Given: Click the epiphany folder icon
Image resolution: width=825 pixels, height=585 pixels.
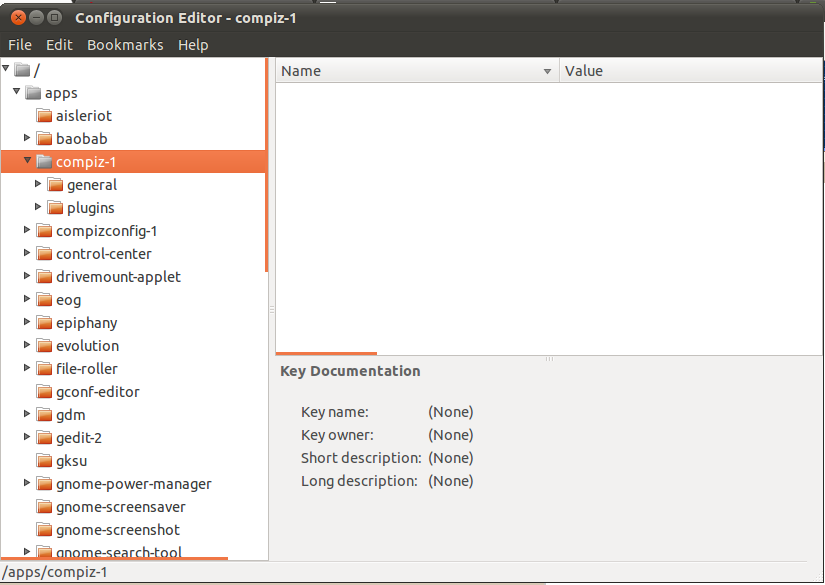Looking at the screenshot, I should coord(44,322).
